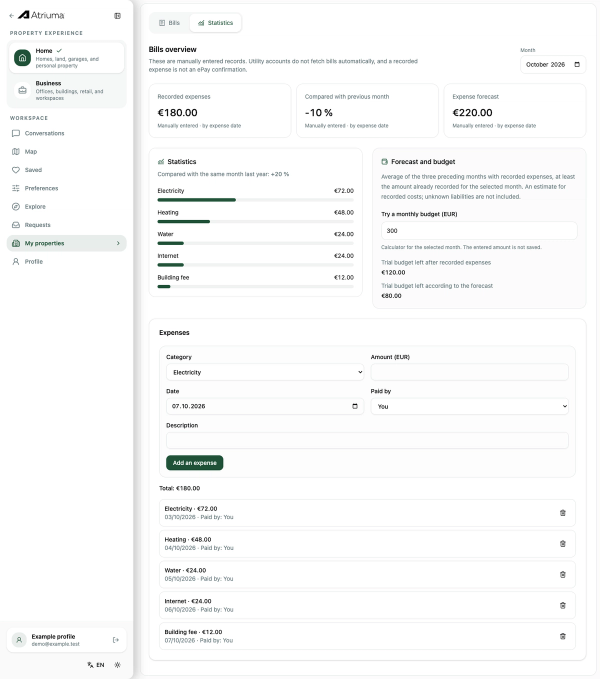Click the Example profile avatar

pos(19,640)
